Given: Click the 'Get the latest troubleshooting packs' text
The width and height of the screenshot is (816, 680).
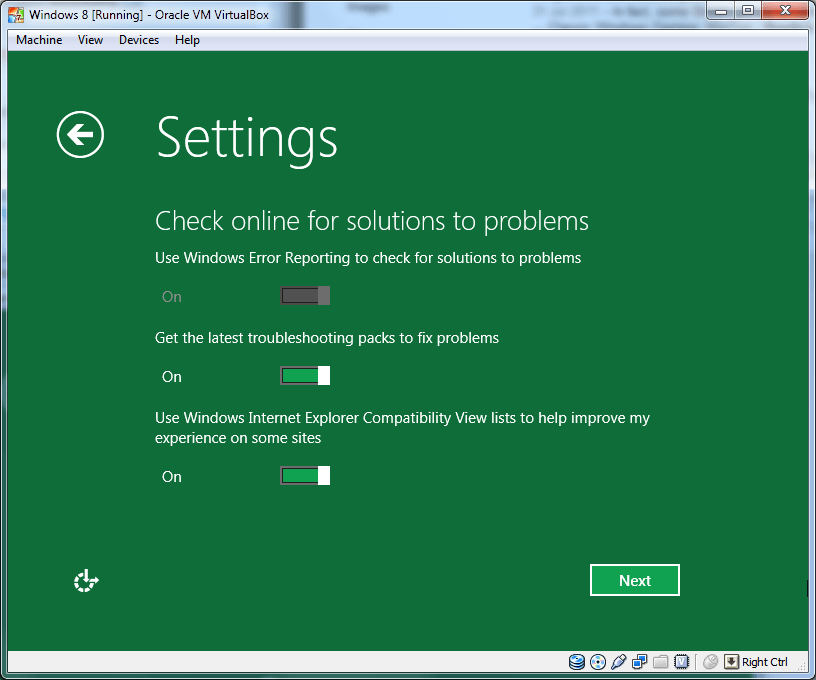Looking at the screenshot, I should tap(327, 338).
